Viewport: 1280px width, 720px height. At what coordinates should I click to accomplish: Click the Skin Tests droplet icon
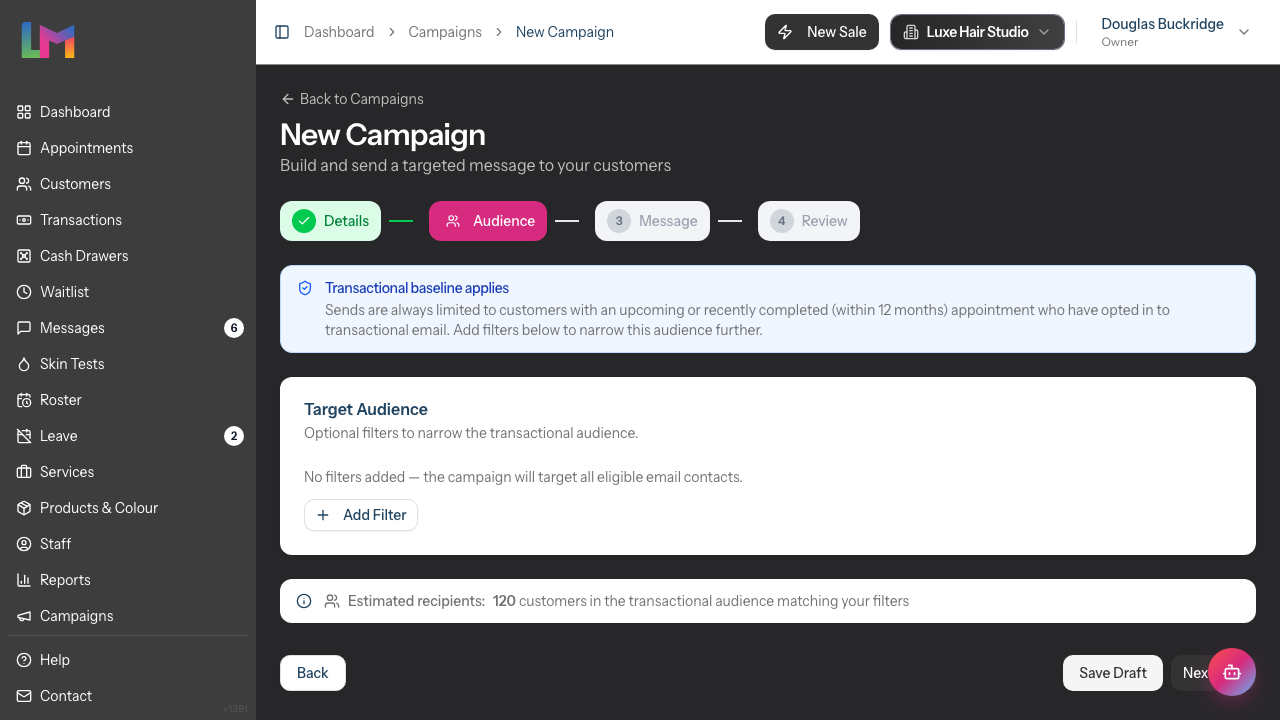[24, 364]
